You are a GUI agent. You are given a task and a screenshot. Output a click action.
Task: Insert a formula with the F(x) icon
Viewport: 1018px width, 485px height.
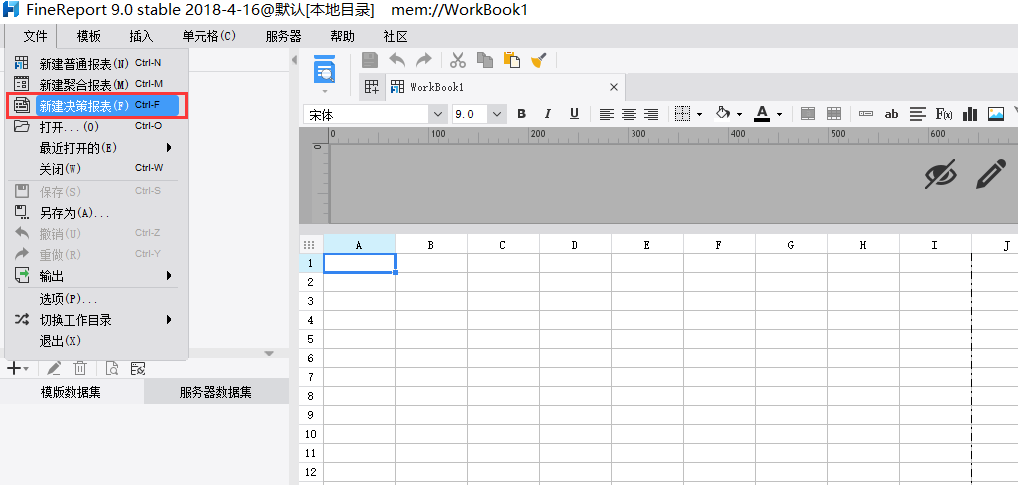(x=943, y=114)
